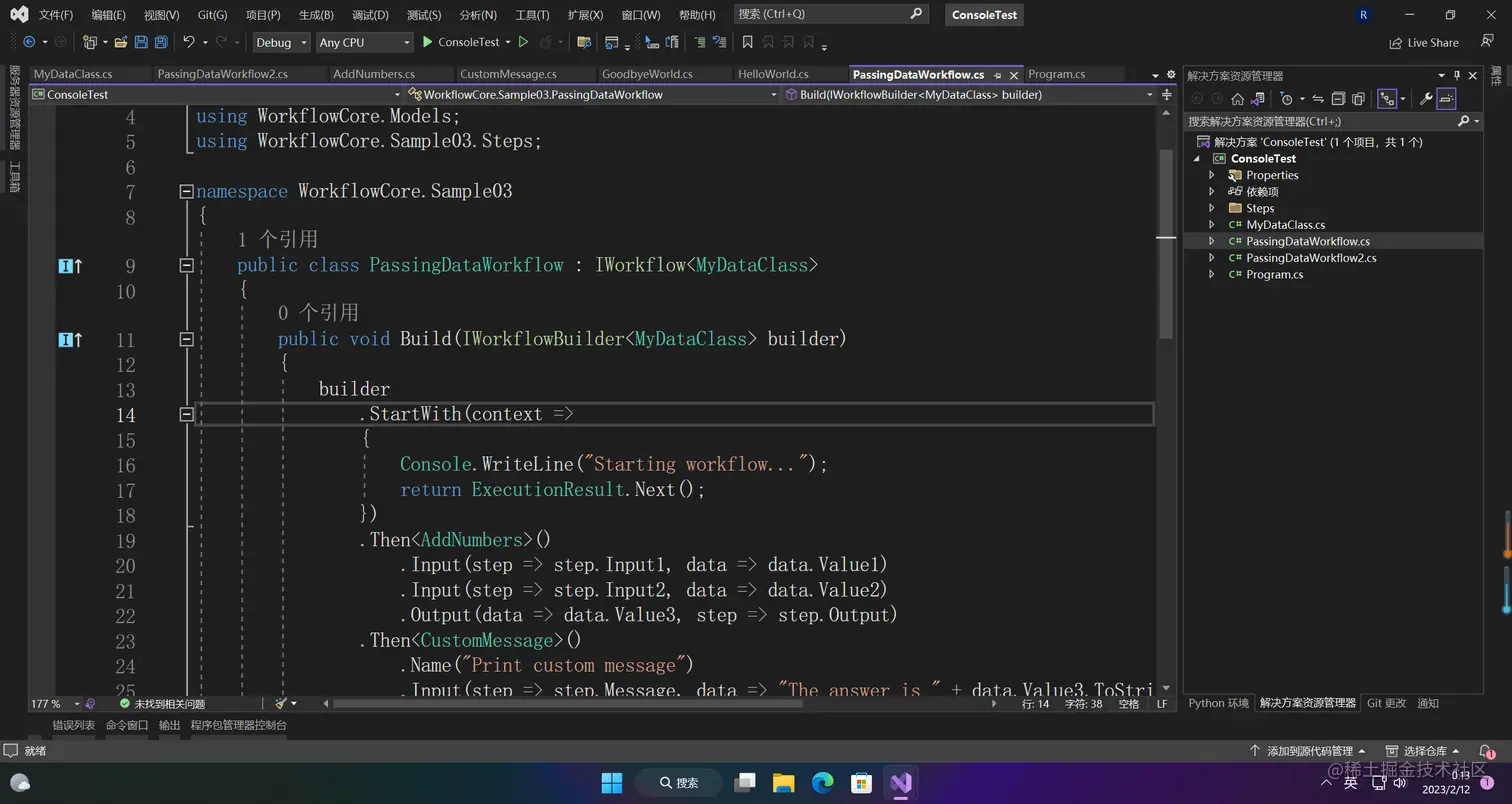Click Sync with Active Document arrows icon
The image size is (1512, 804).
[1318, 98]
